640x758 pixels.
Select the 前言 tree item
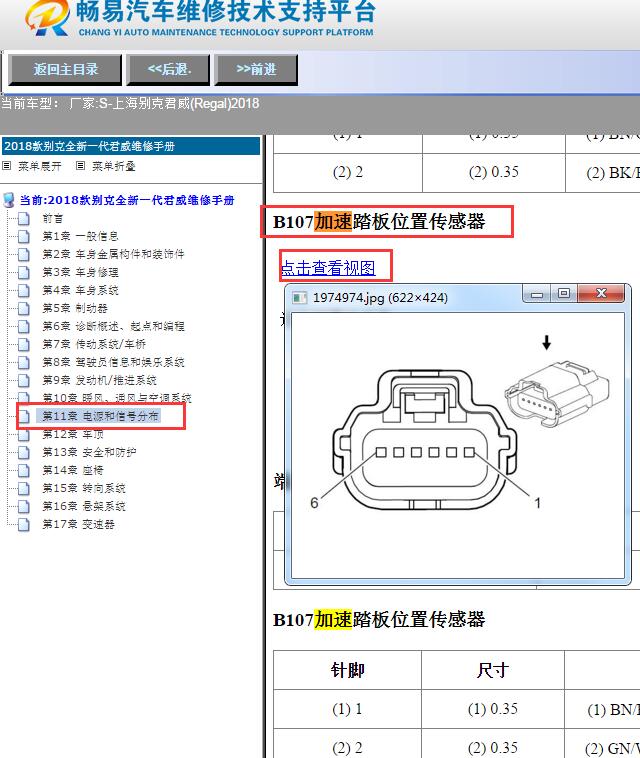pyautogui.click(x=53, y=219)
